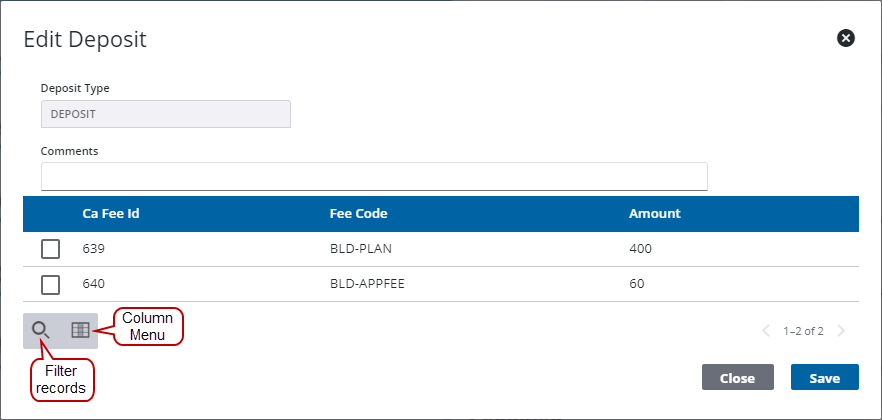Click into the Comments text field
This screenshot has height=420, width=882.
click(374, 177)
